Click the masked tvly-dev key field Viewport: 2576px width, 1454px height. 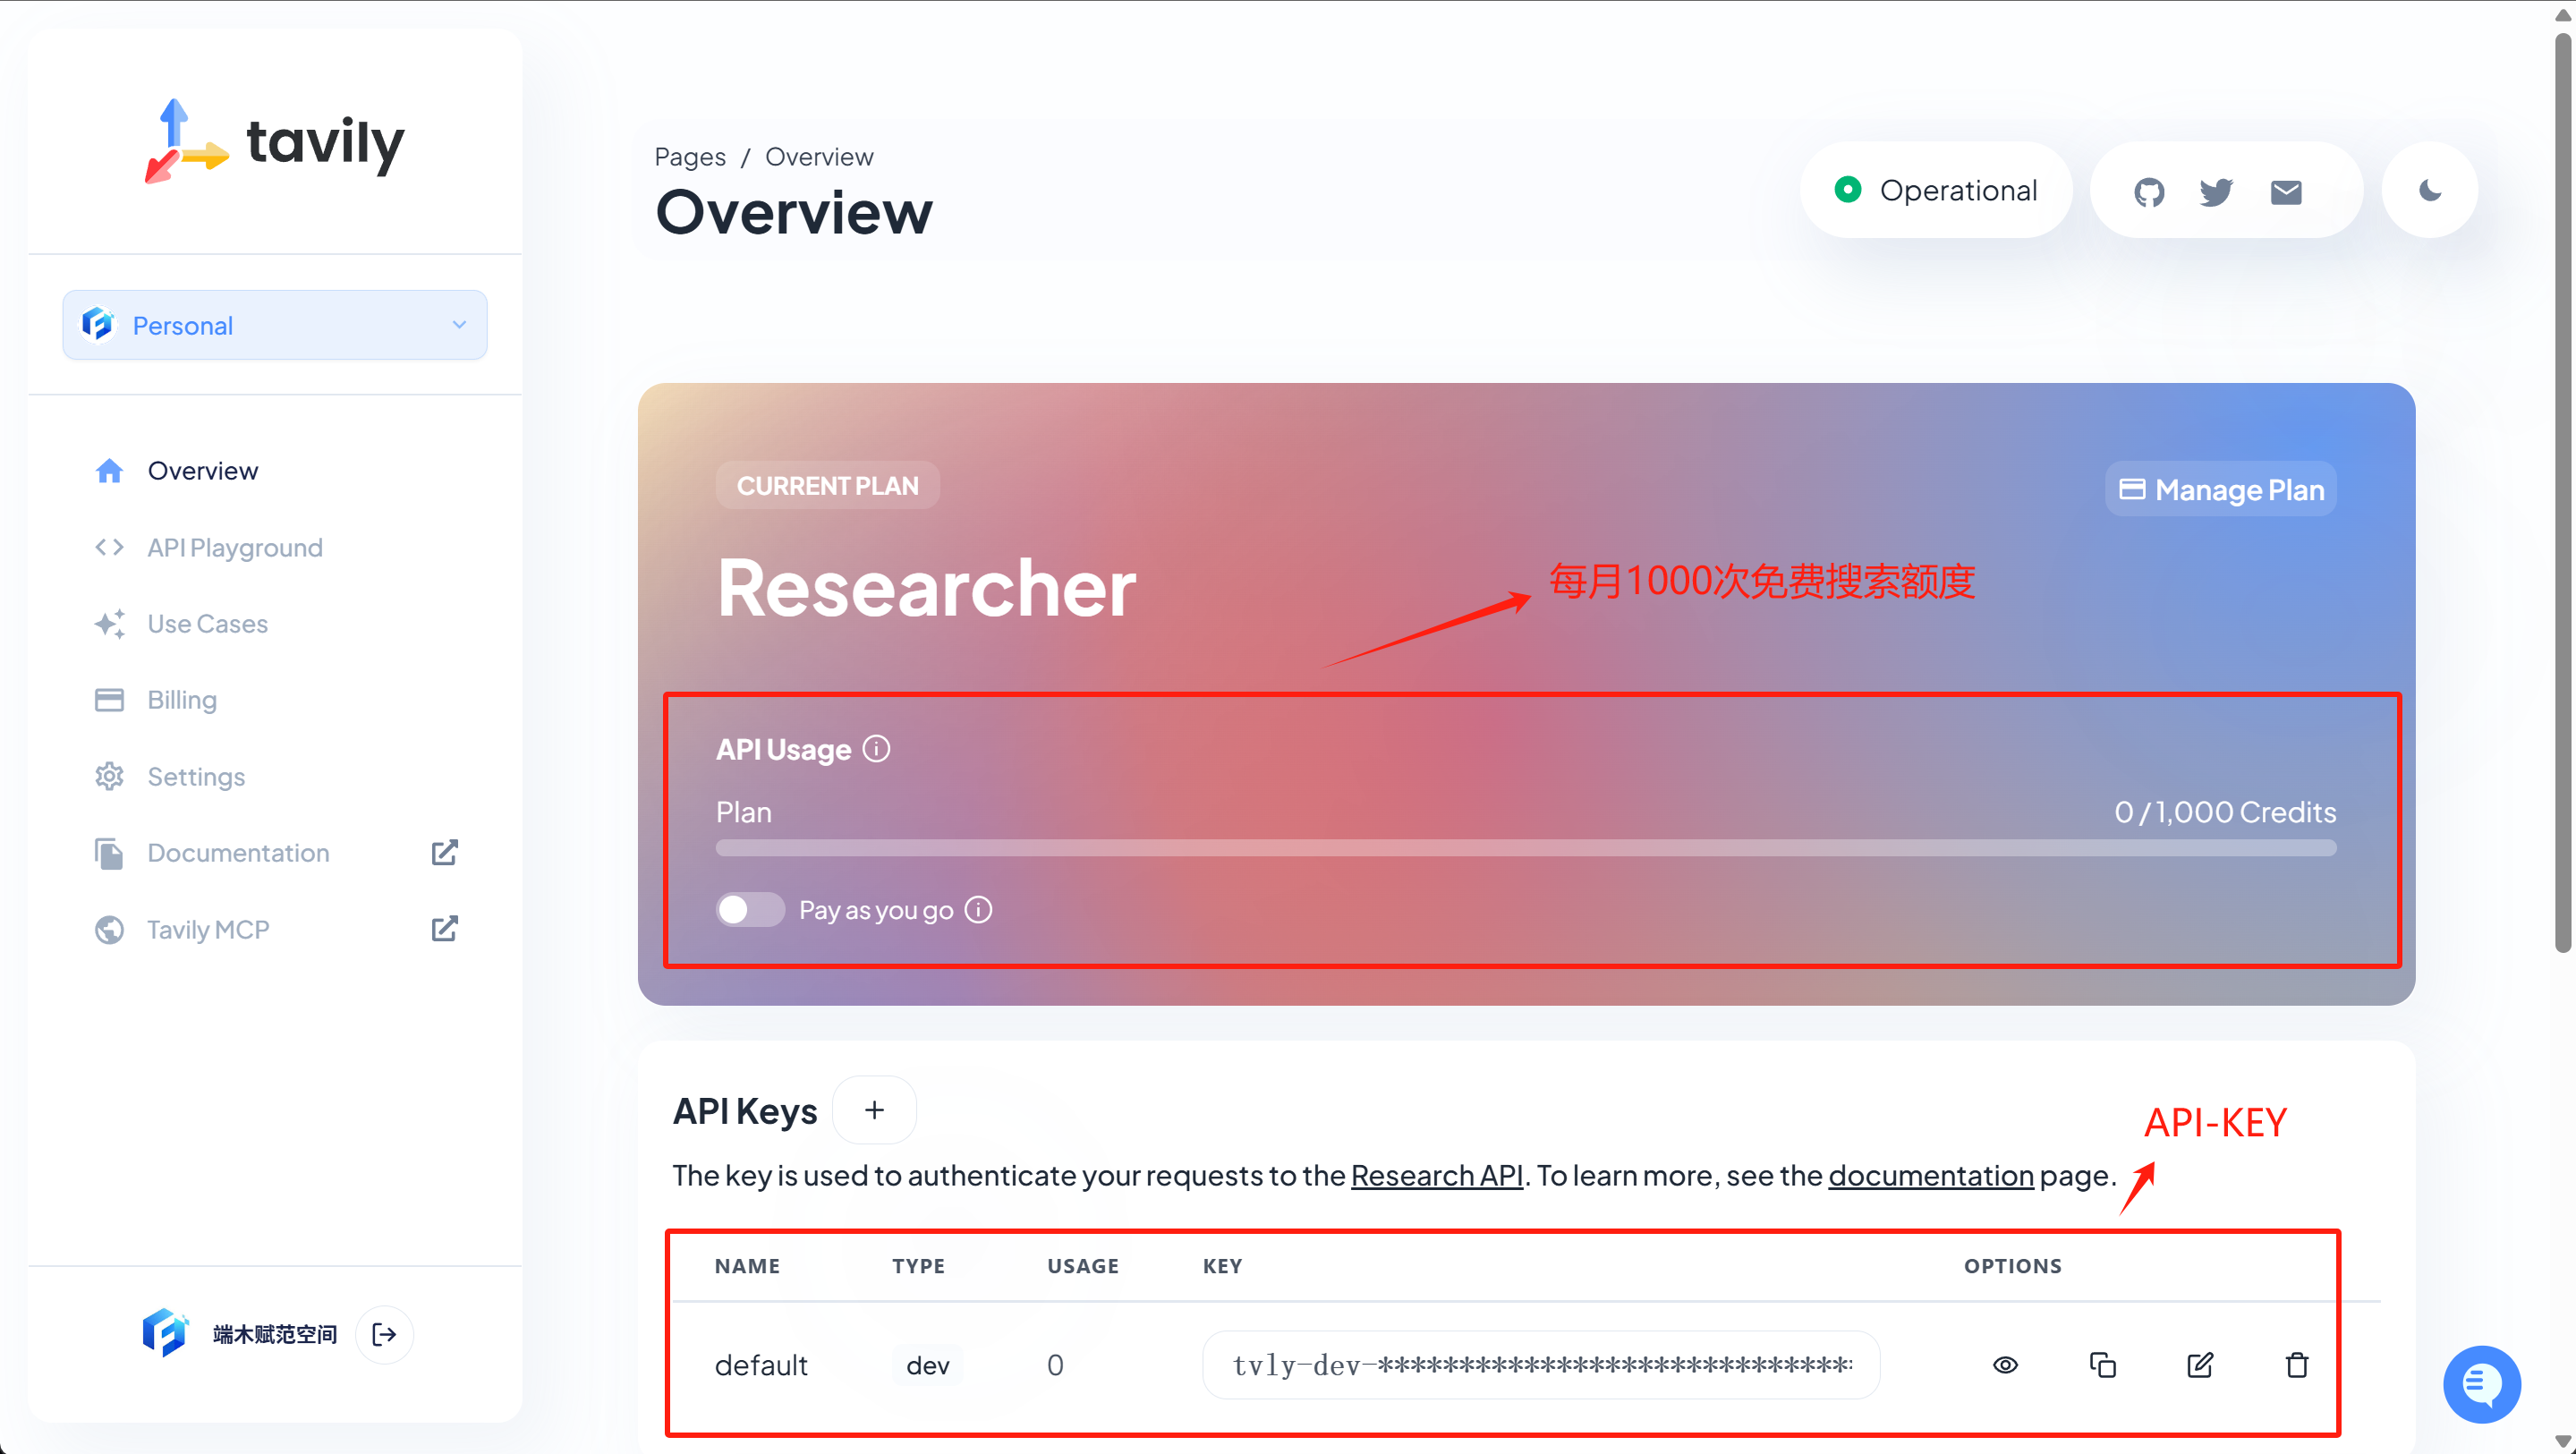(1541, 1365)
